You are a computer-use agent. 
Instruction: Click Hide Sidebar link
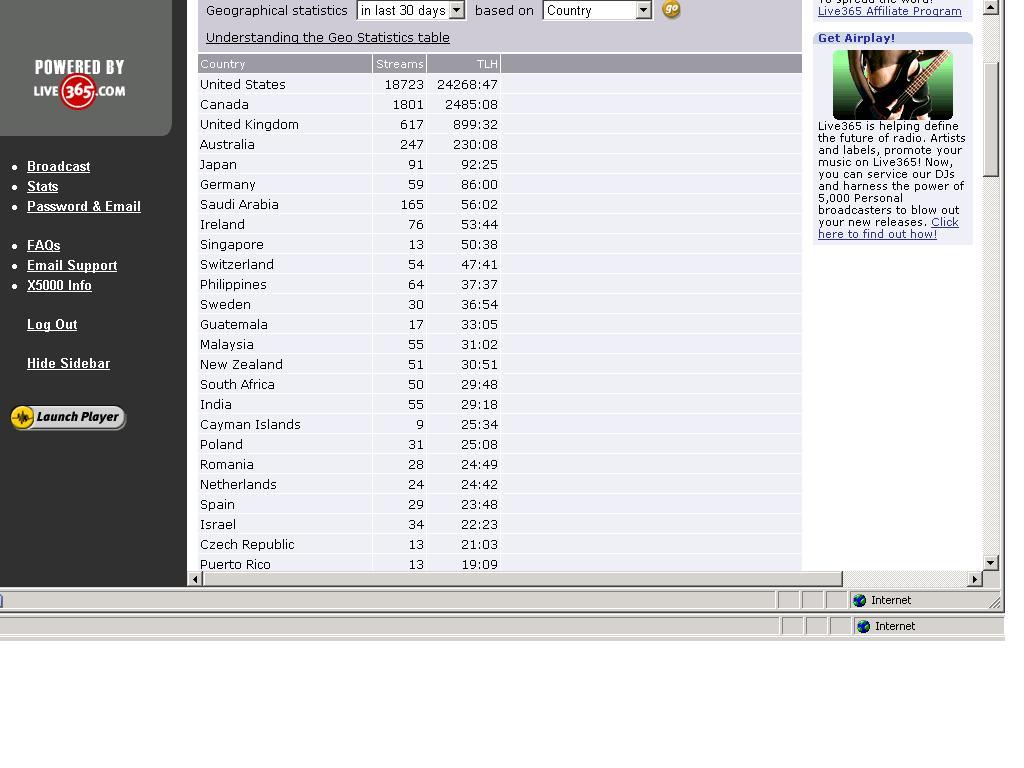(69, 364)
